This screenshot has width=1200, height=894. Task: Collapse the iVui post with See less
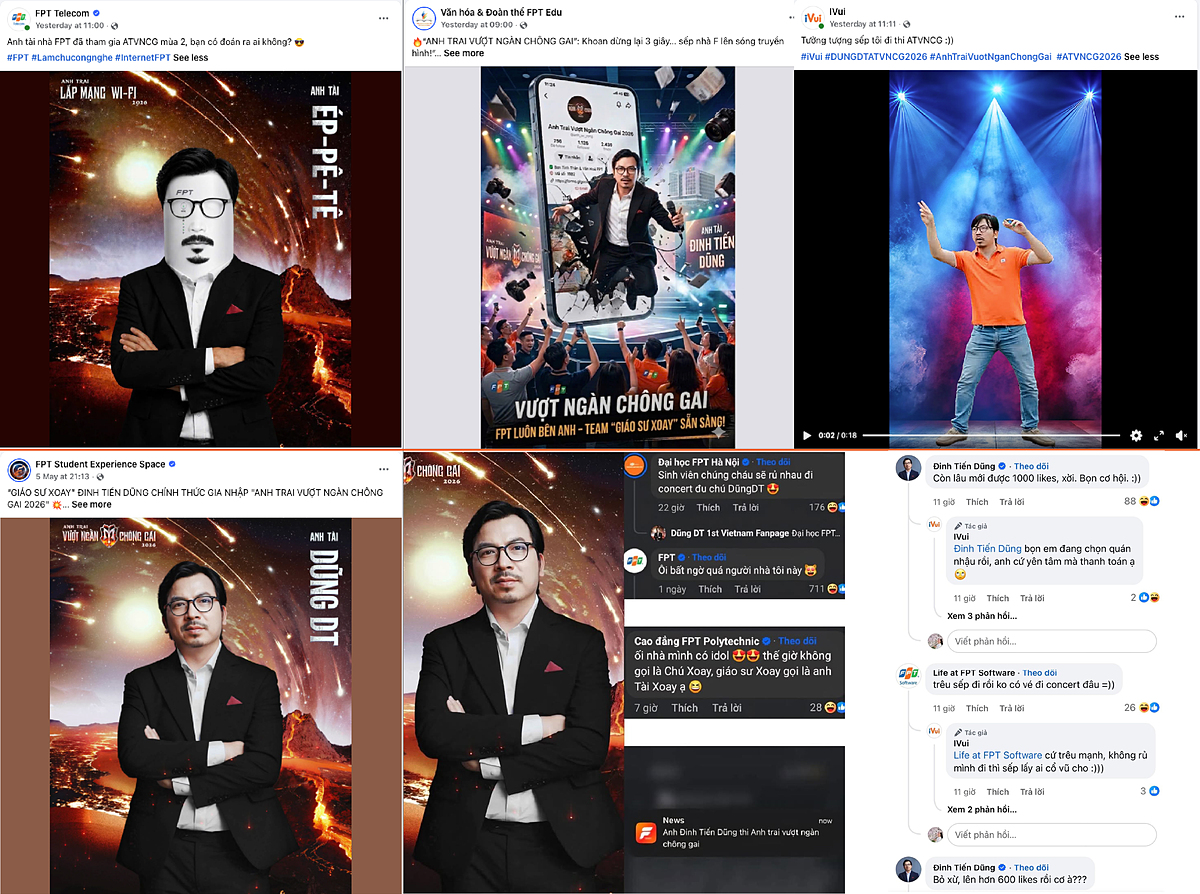coord(1141,57)
